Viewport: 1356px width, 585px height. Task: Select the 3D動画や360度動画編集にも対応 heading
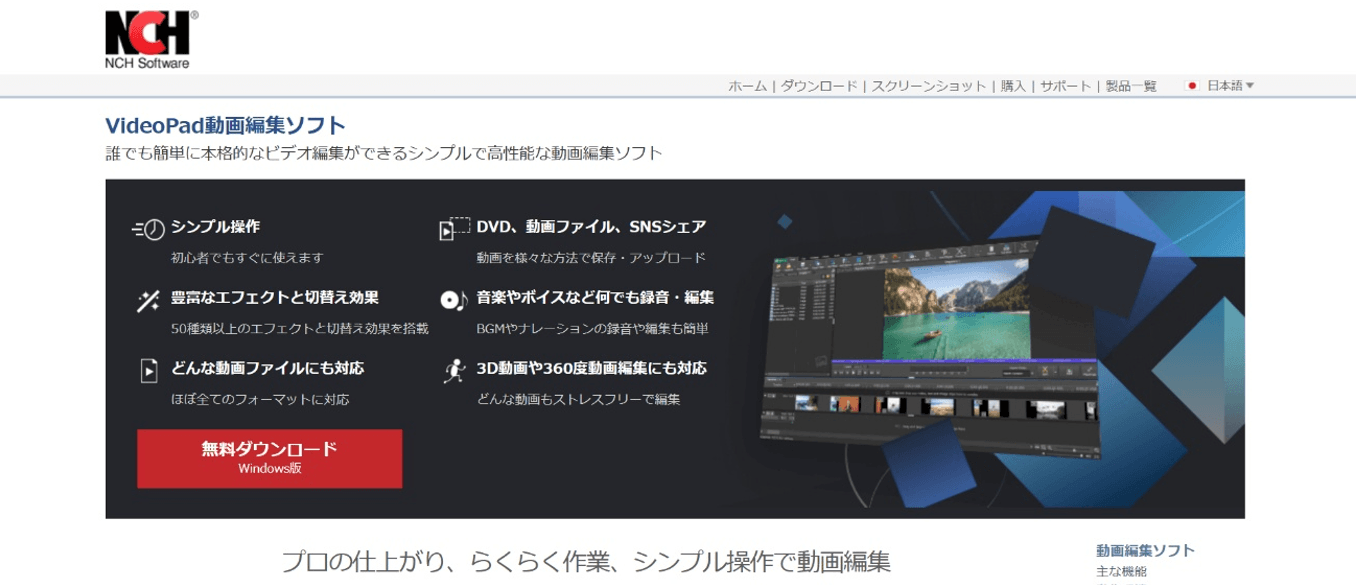(591, 368)
